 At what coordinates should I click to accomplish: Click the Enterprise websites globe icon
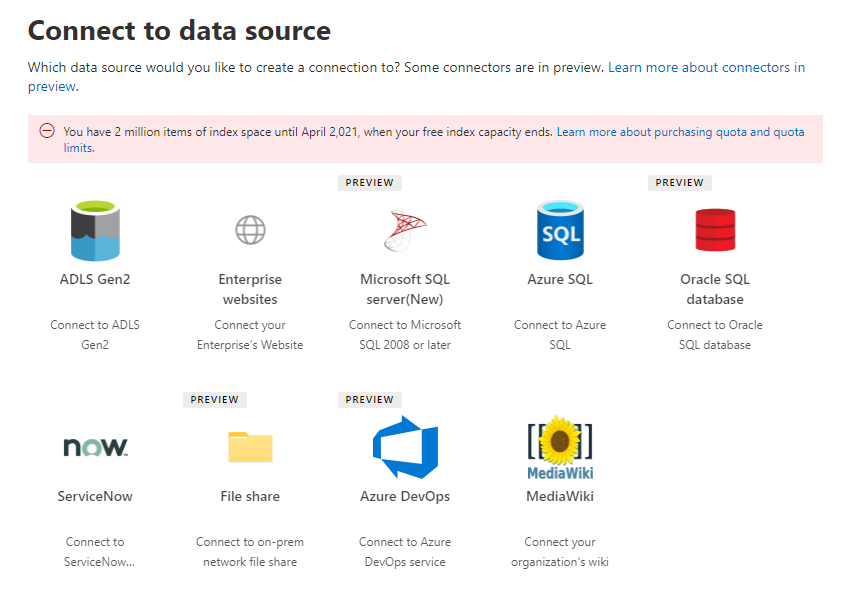click(250, 230)
